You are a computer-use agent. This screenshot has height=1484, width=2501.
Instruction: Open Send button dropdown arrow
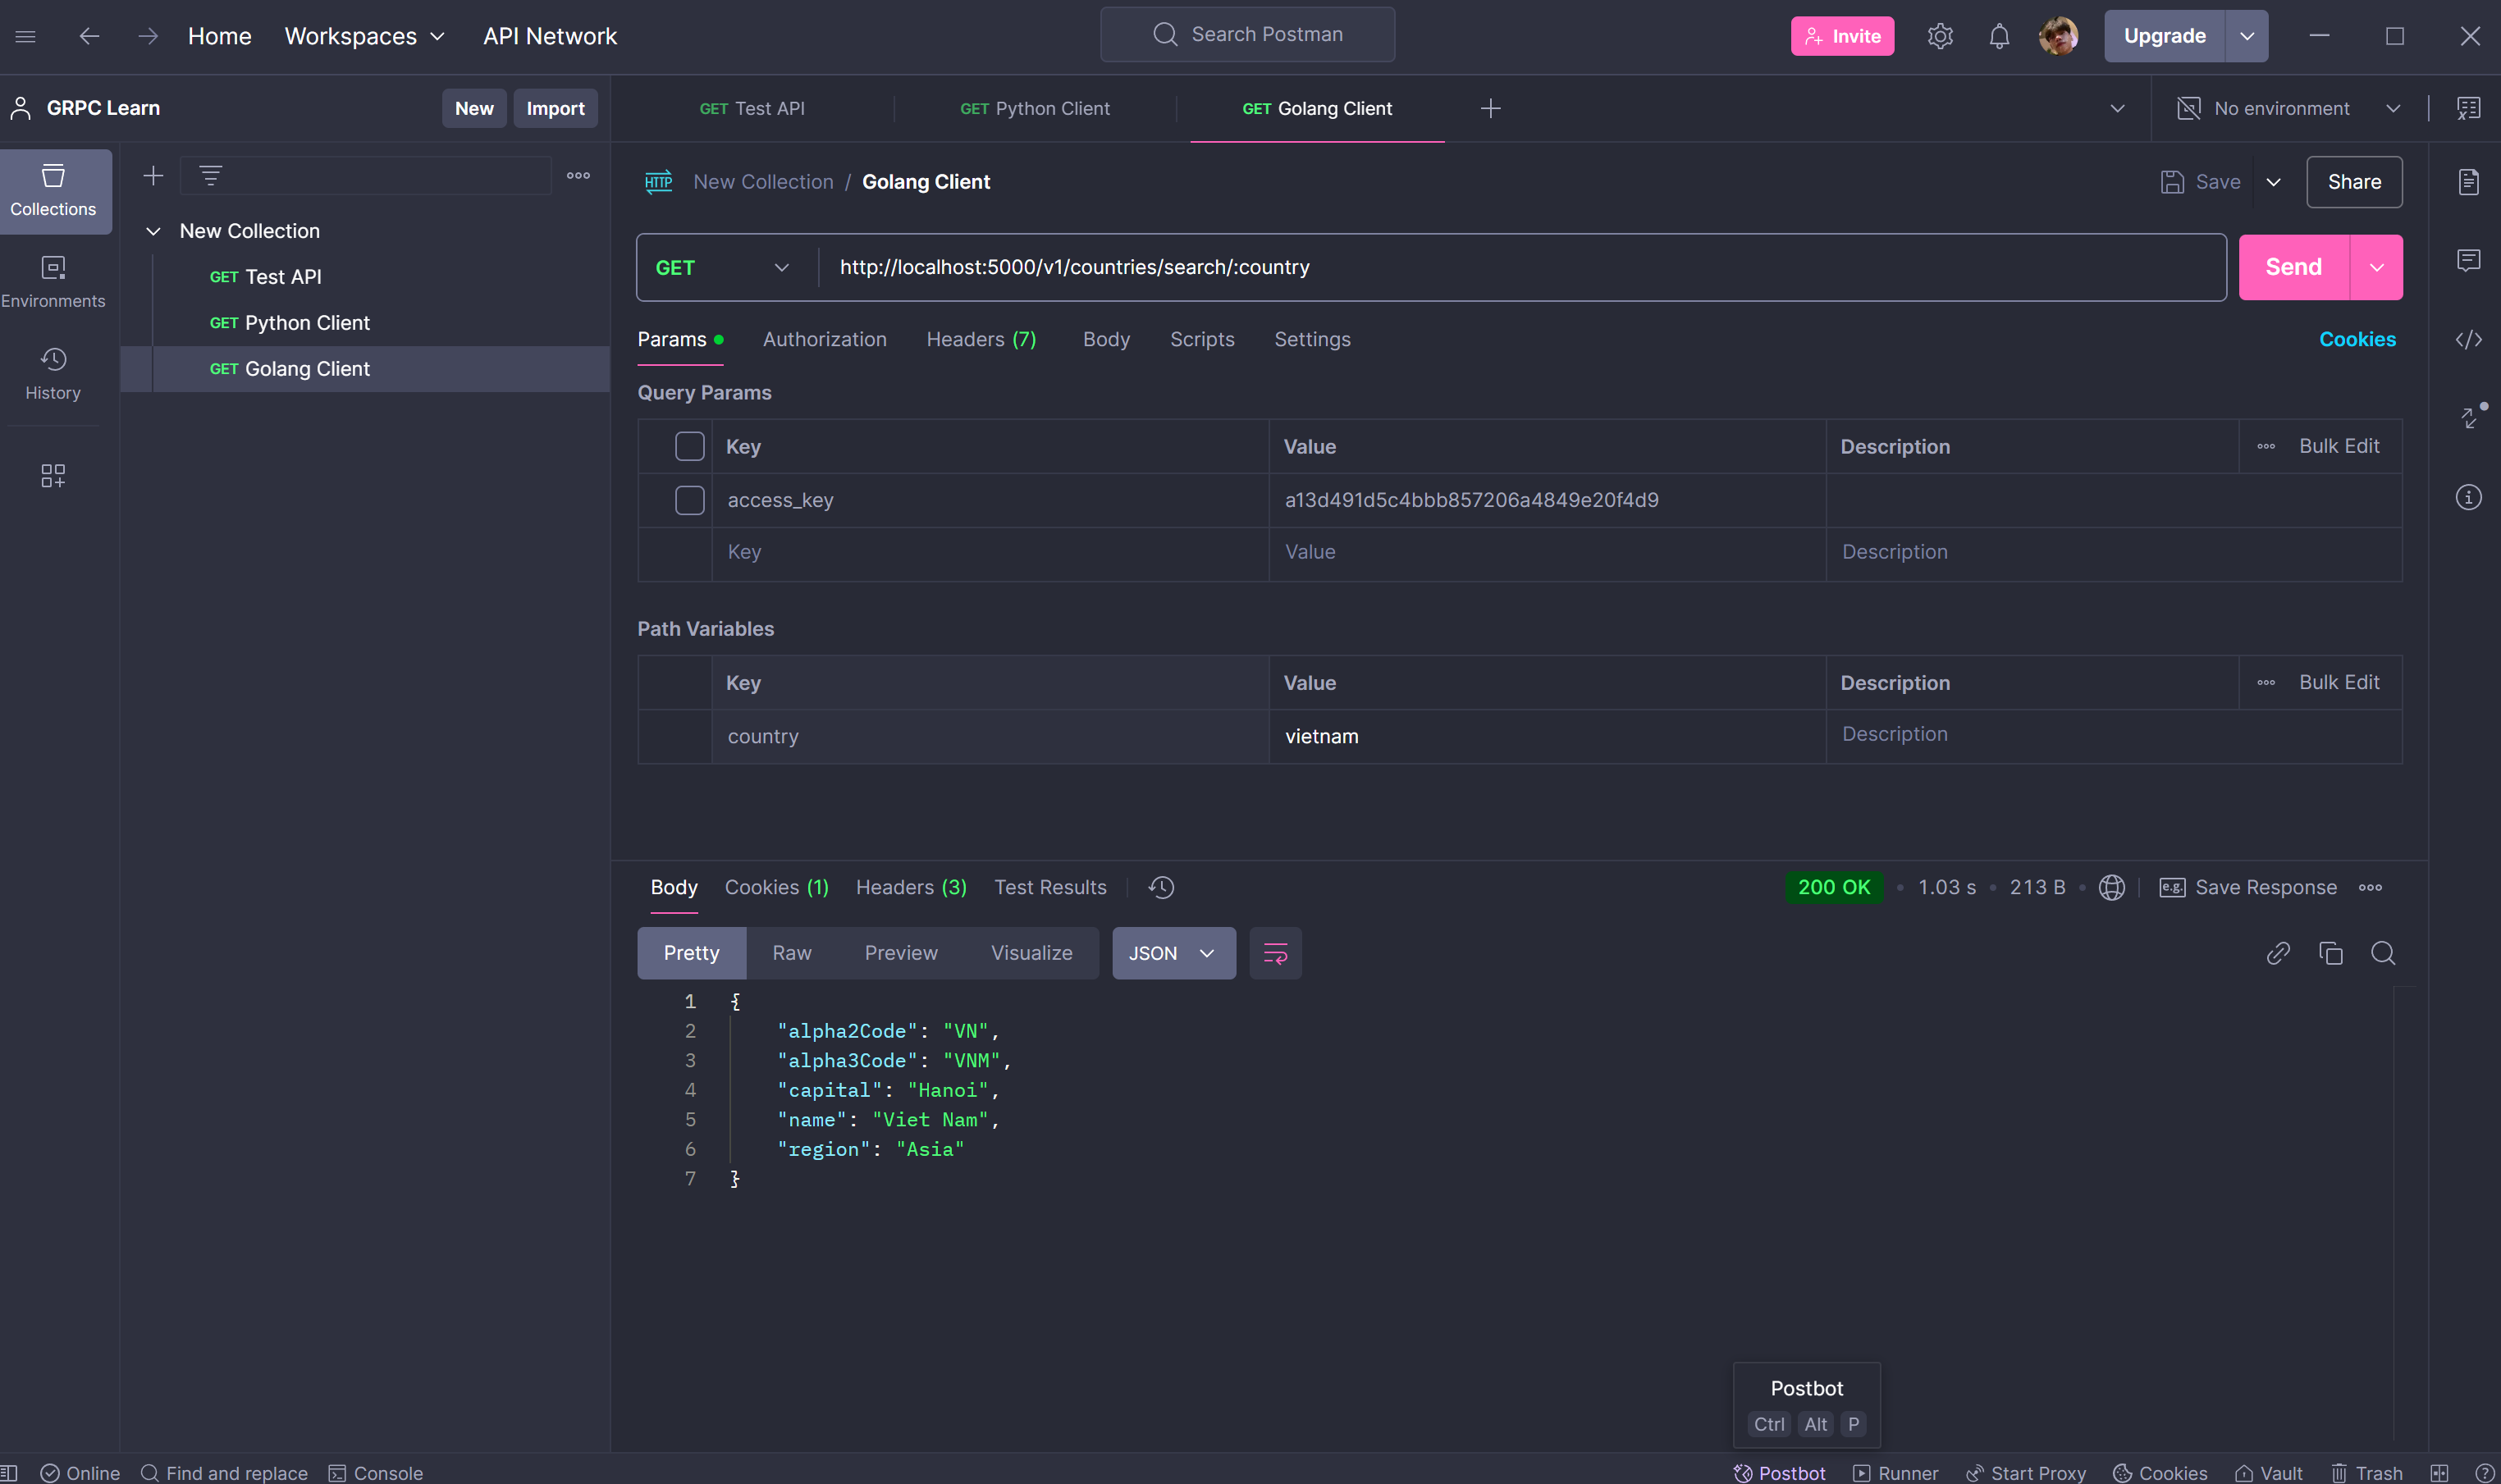pyautogui.click(x=2376, y=267)
